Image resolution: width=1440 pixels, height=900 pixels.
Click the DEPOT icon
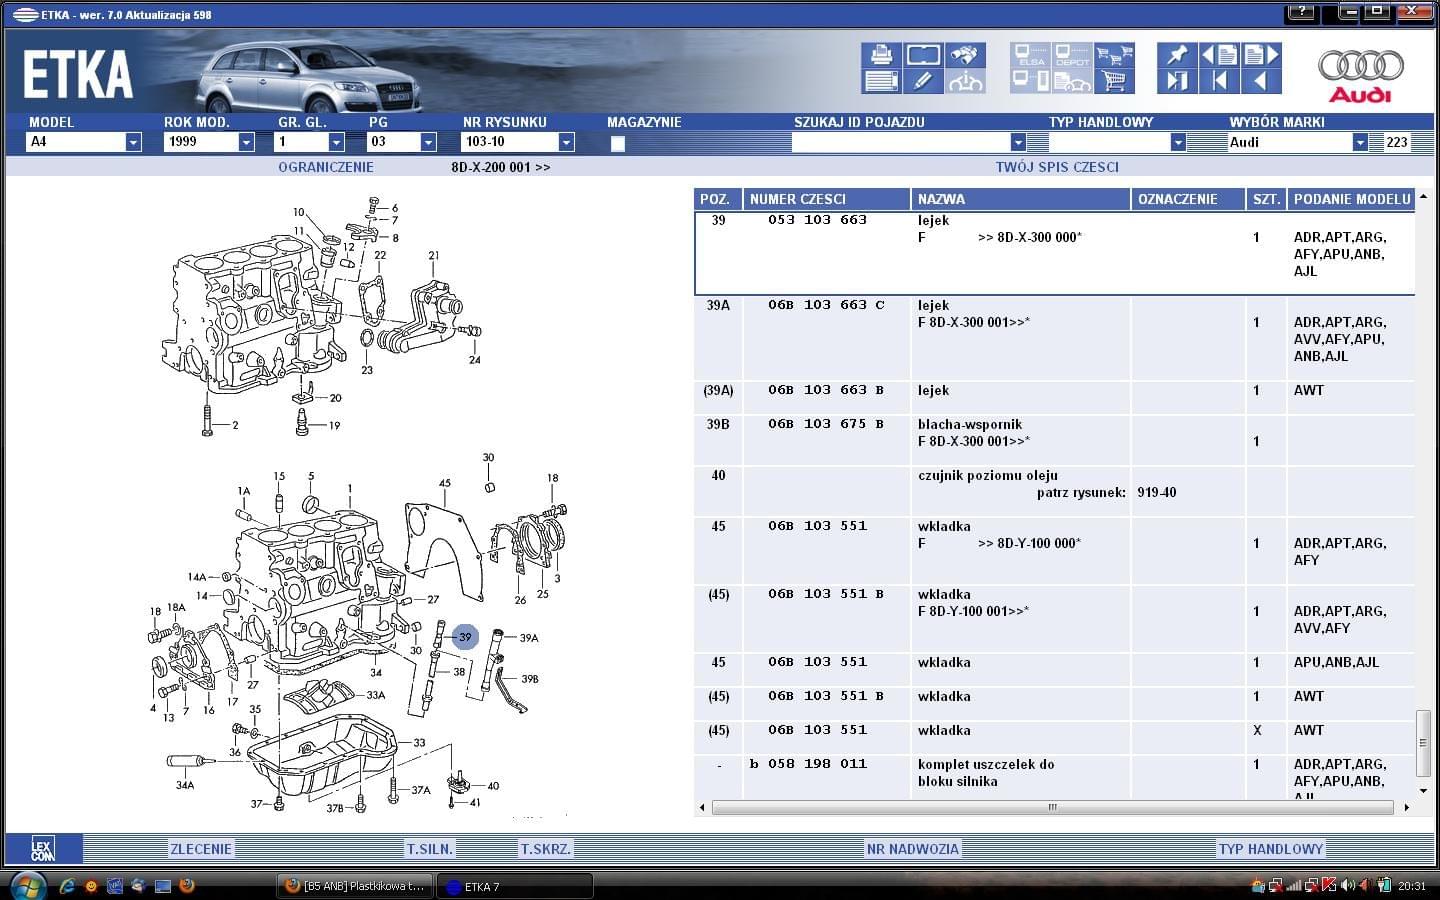click(x=1072, y=55)
